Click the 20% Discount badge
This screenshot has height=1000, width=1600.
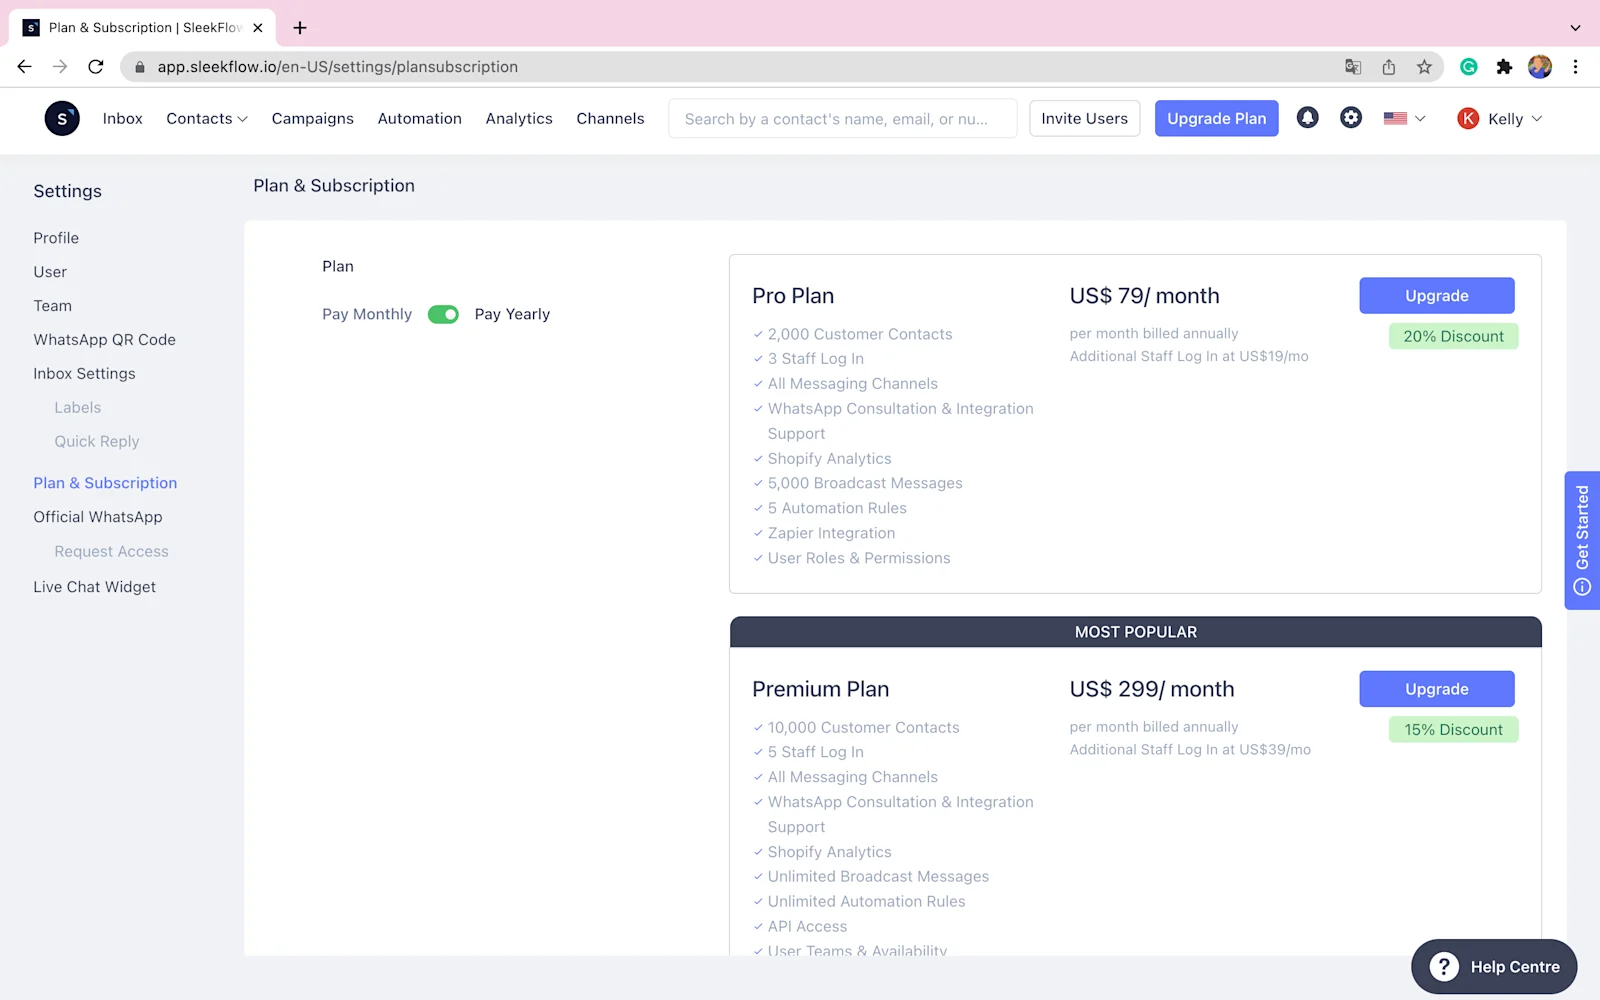tap(1453, 337)
